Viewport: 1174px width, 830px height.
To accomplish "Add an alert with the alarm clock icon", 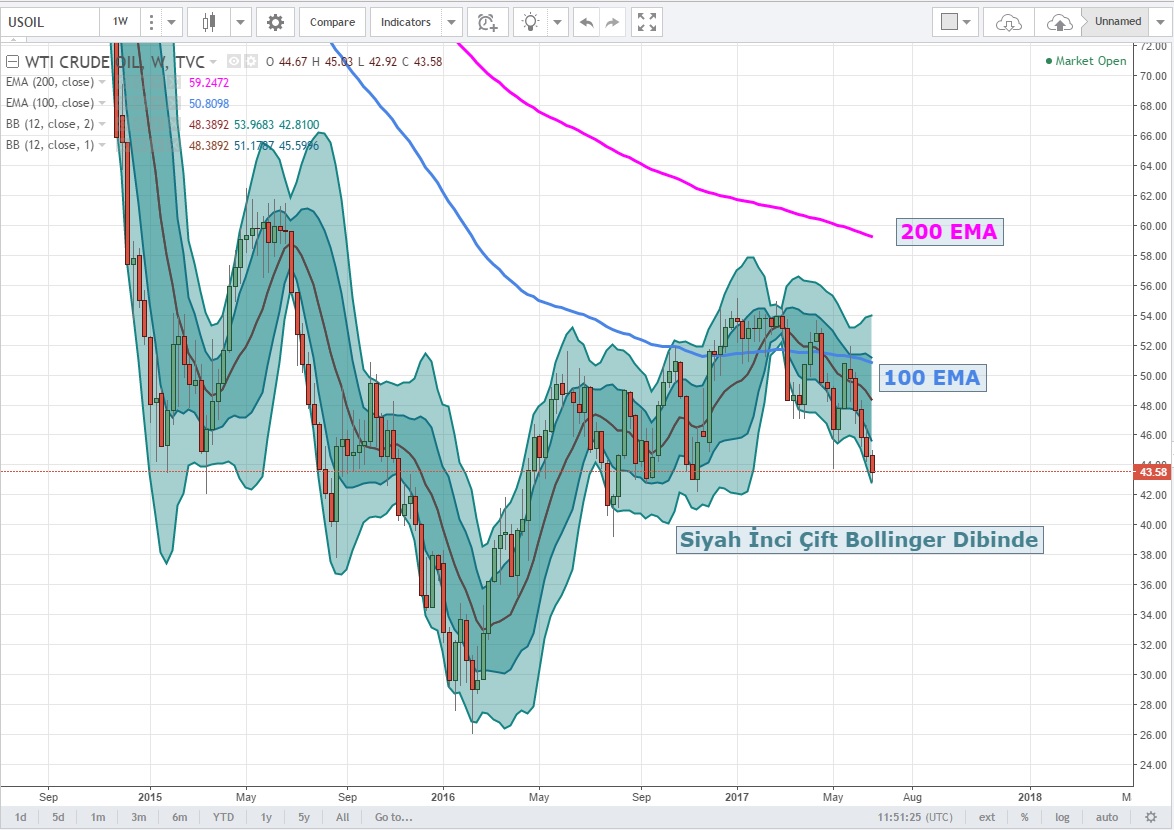I will click(487, 22).
